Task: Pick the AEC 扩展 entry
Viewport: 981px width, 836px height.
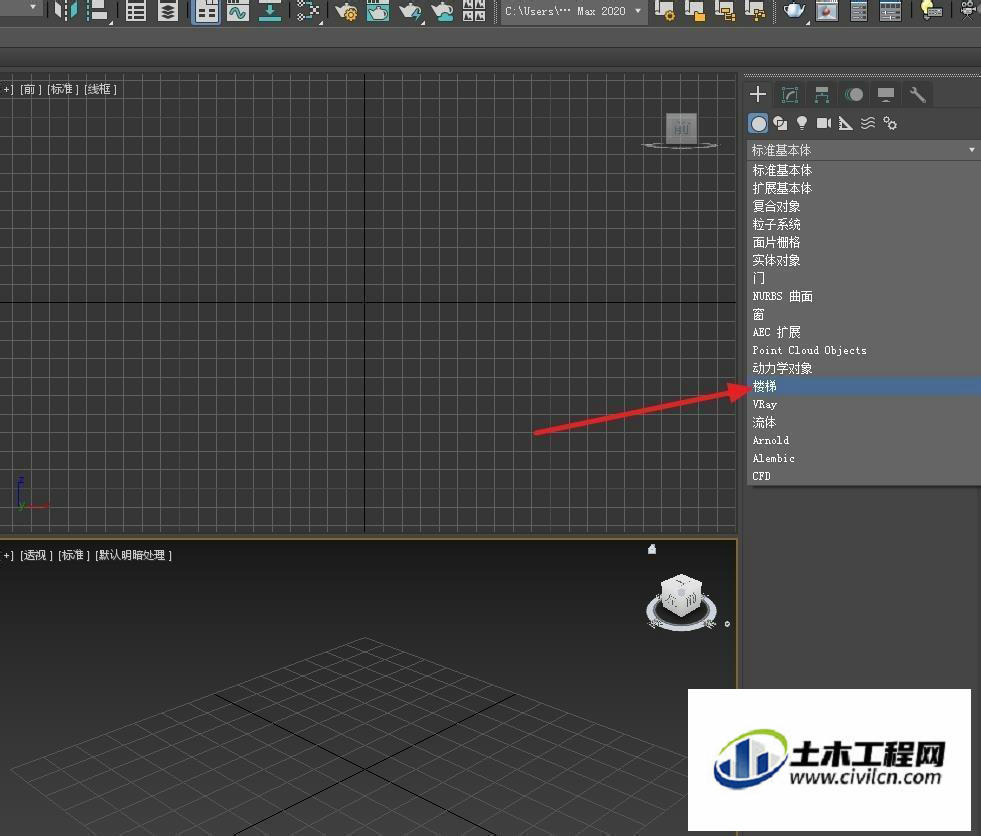Action: [x=864, y=332]
